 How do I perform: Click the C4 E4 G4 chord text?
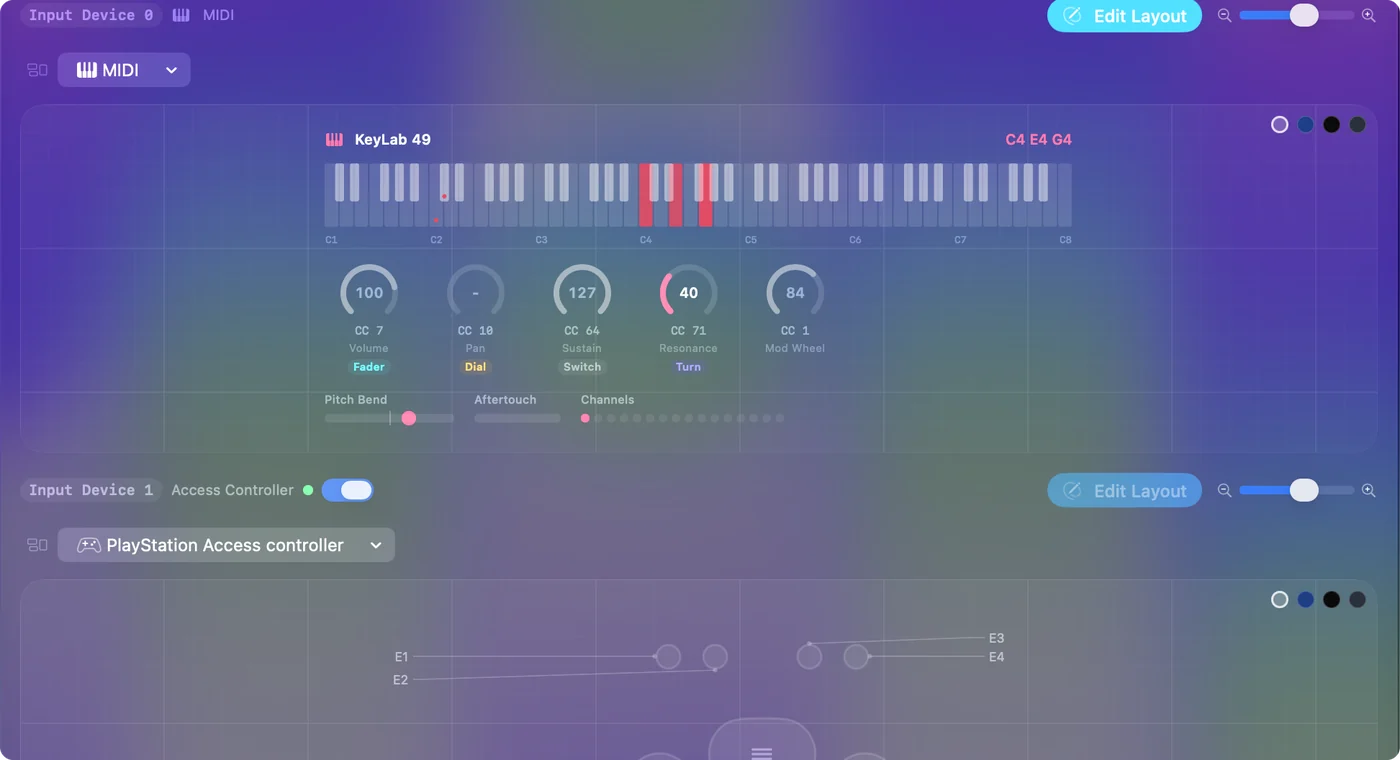coord(1038,140)
